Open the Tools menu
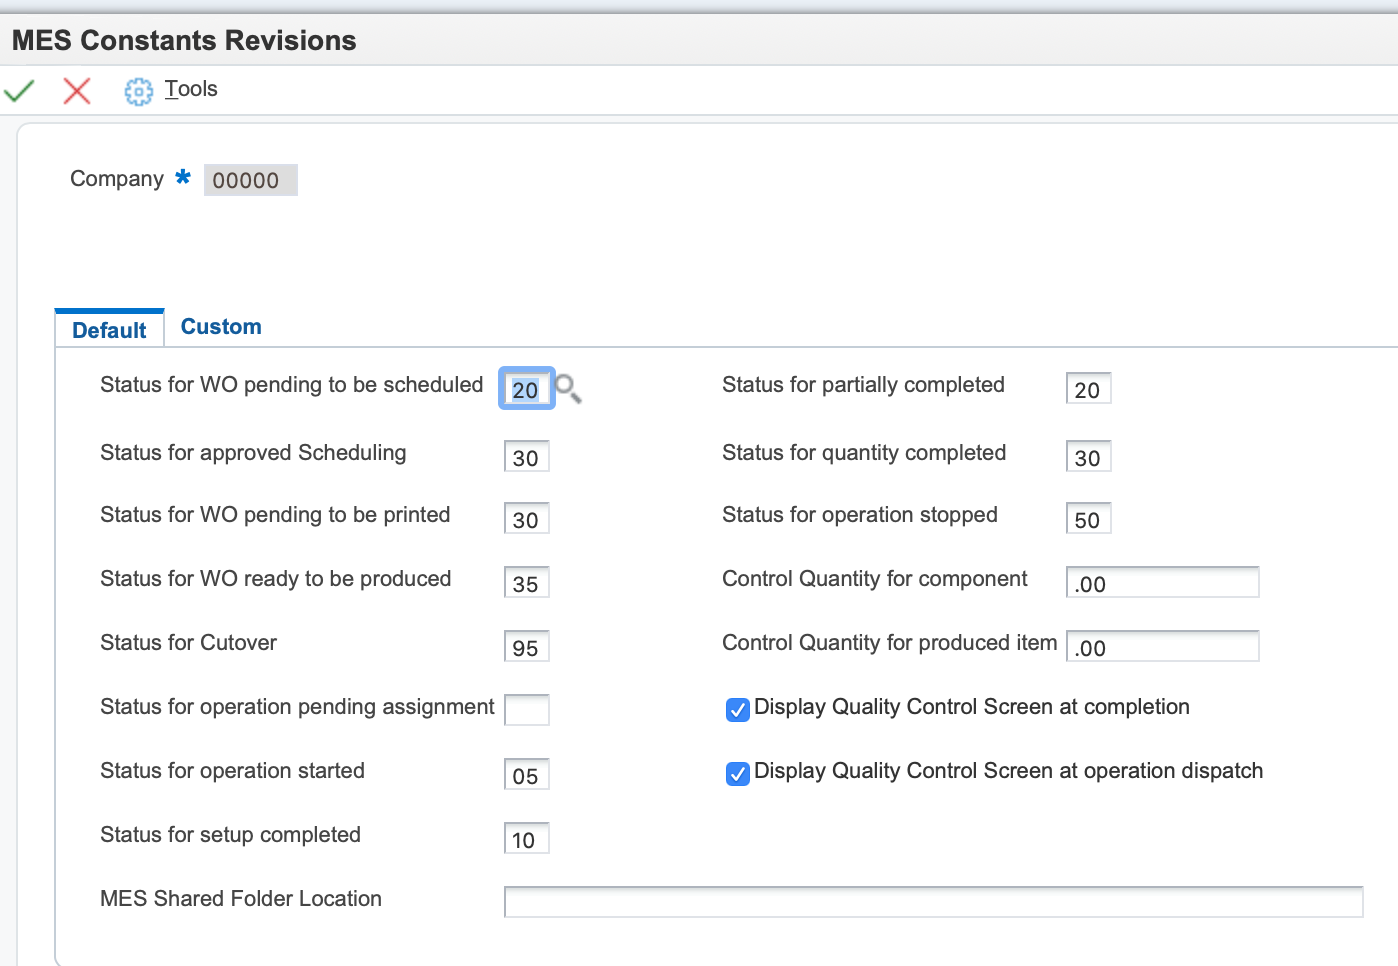Screen dimensions: 1398x966 (191, 89)
